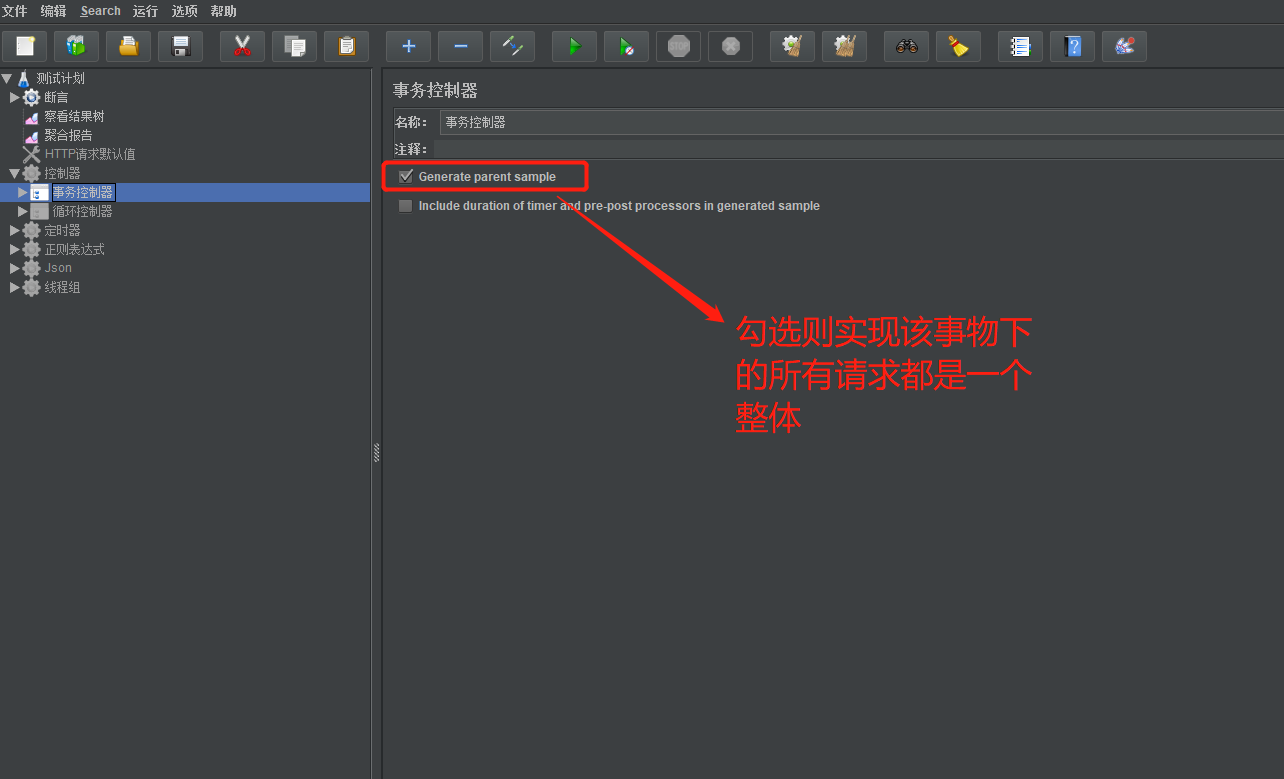The image size is (1284, 779).
Task: Click the 察看结果树 listener icon
Action: pyautogui.click(x=32, y=117)
